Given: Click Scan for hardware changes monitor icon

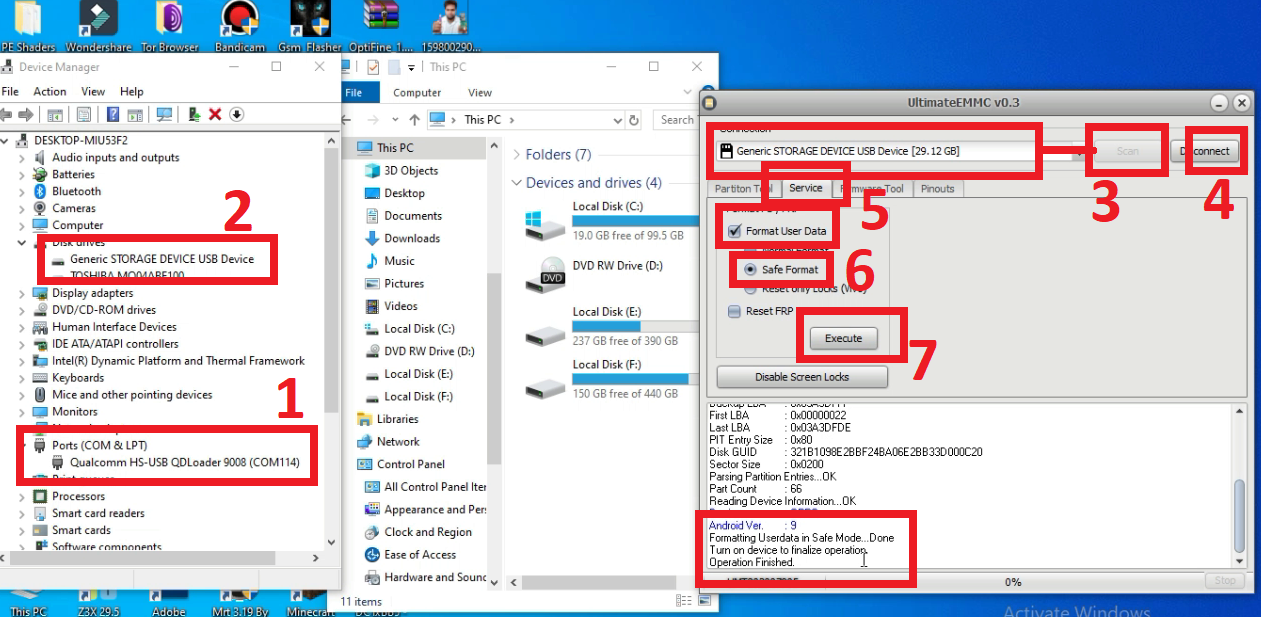Looking at the screenshot, I should (x=164, y=114).
